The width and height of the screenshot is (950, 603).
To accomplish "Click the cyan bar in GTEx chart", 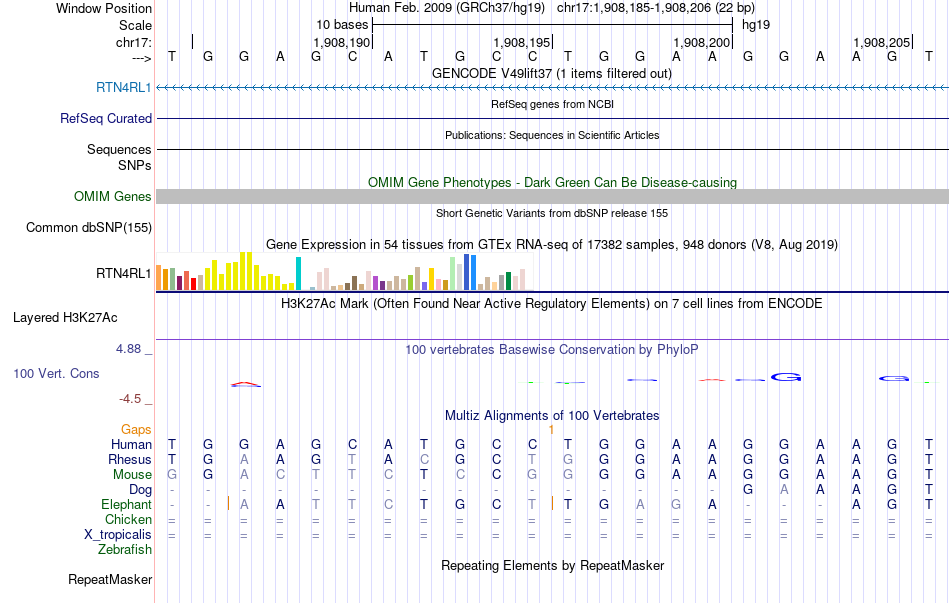I will (x=298, y=273).
